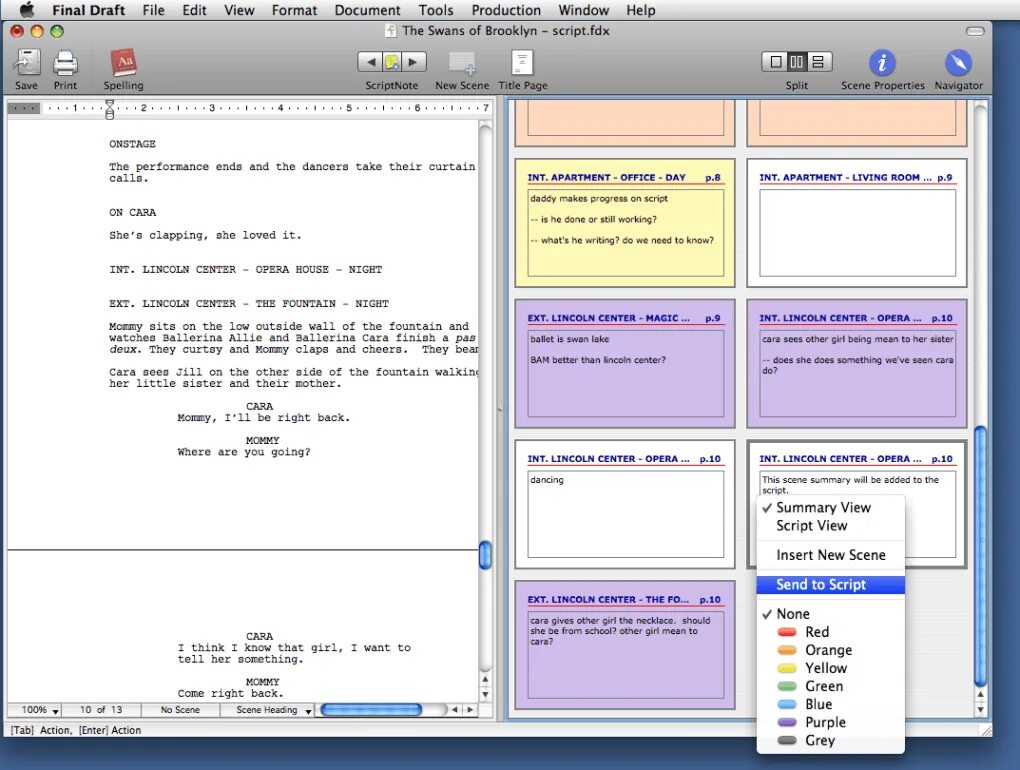The width and height of the screenshot is (1020, 770).
Task: Click the ruler indent marker
Action: coord(109,109)
